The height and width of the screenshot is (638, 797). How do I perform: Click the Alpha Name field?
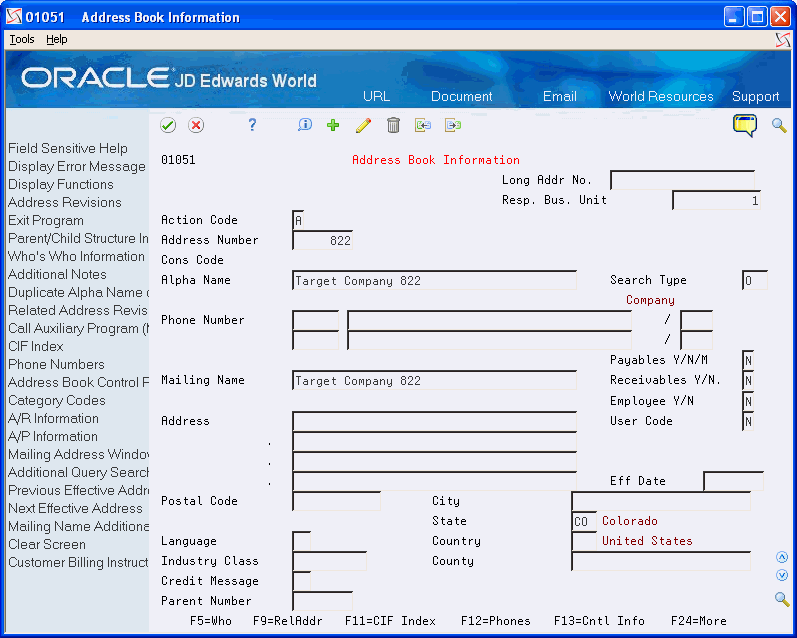coord(434,280)
